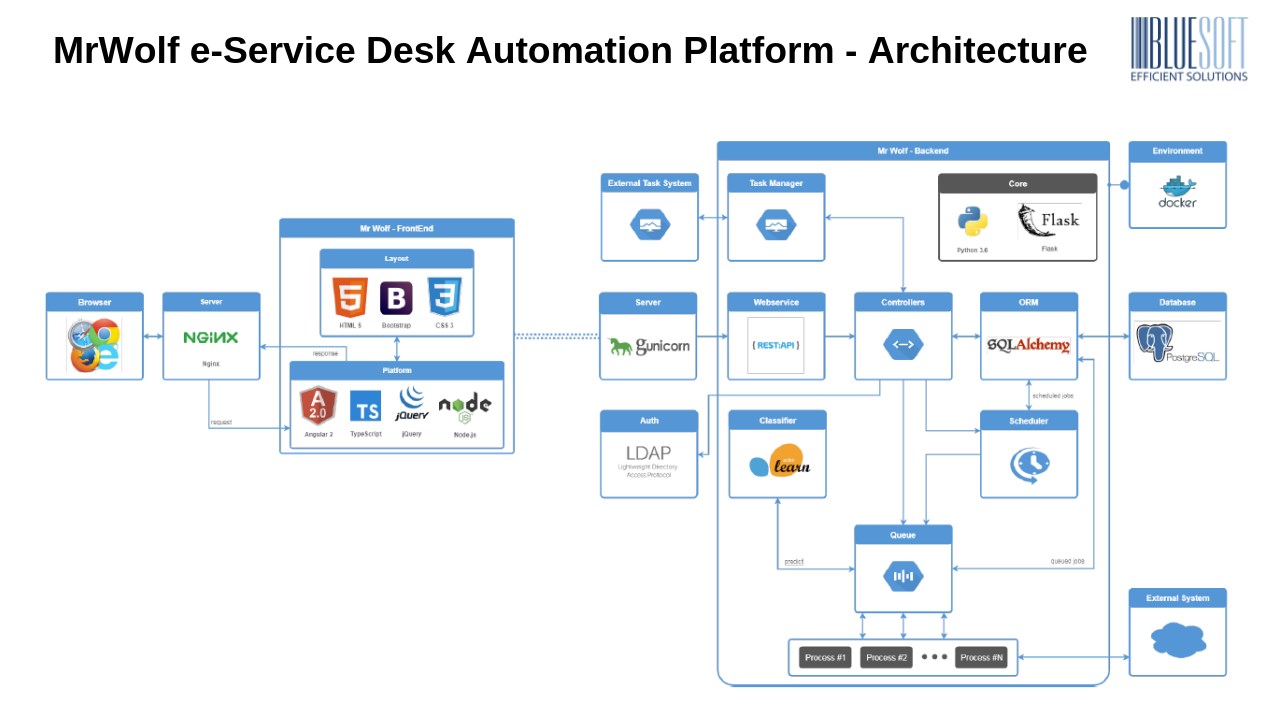Click the Scheduler clock icon
Screen dimensions: 1280x720
1029,463
